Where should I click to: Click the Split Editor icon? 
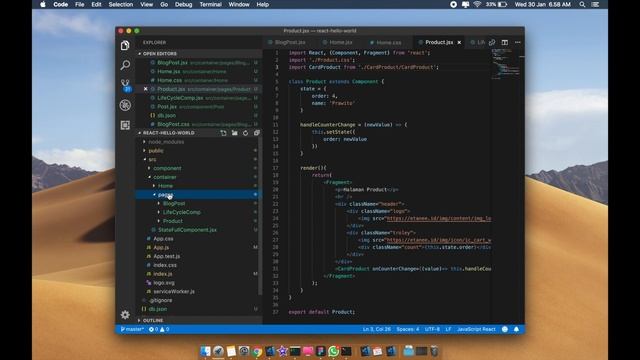coord(505,42)
